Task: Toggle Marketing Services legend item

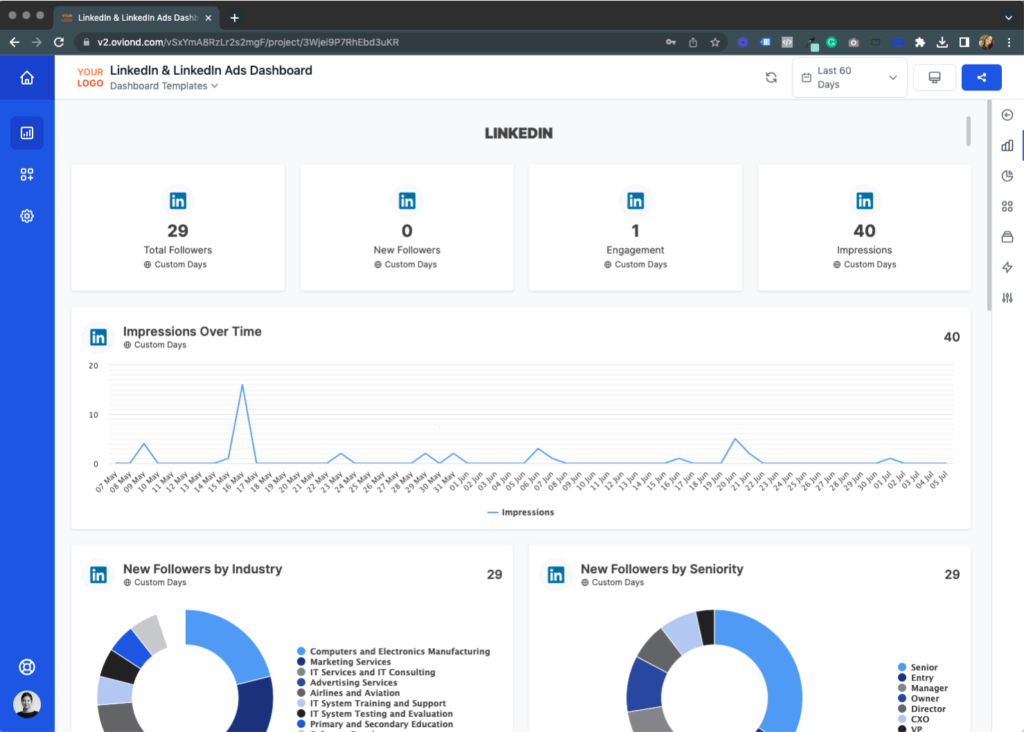Action: [x=344, y=662]
